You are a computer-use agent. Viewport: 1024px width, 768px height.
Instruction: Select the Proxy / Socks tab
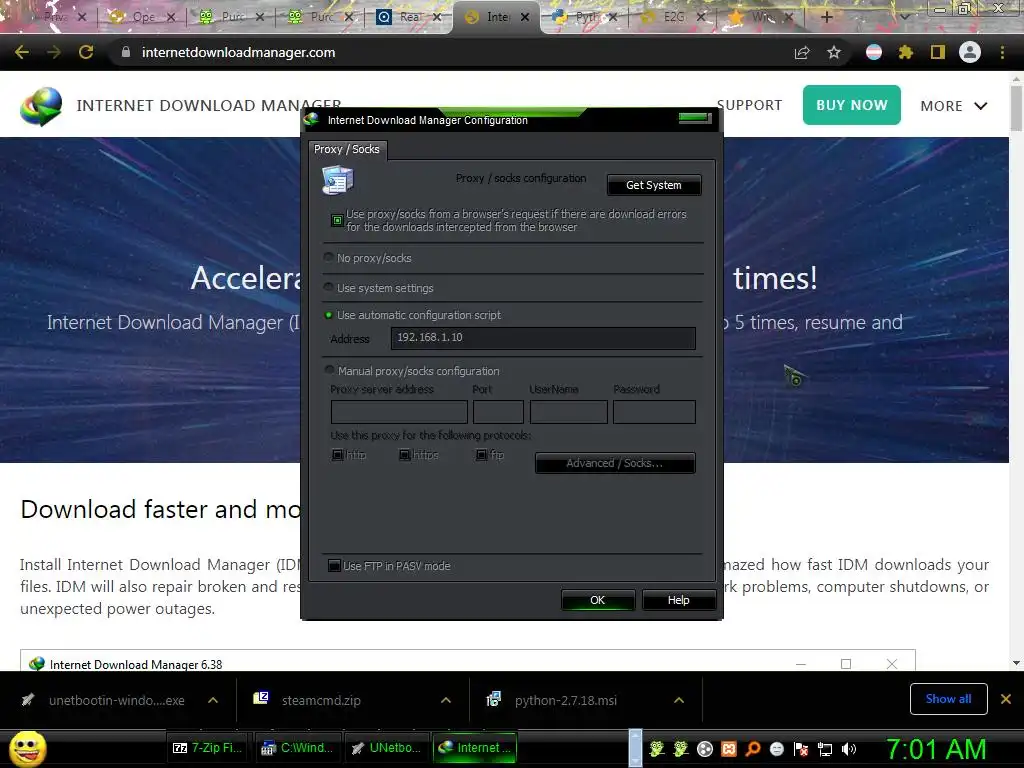pos(347,150)
